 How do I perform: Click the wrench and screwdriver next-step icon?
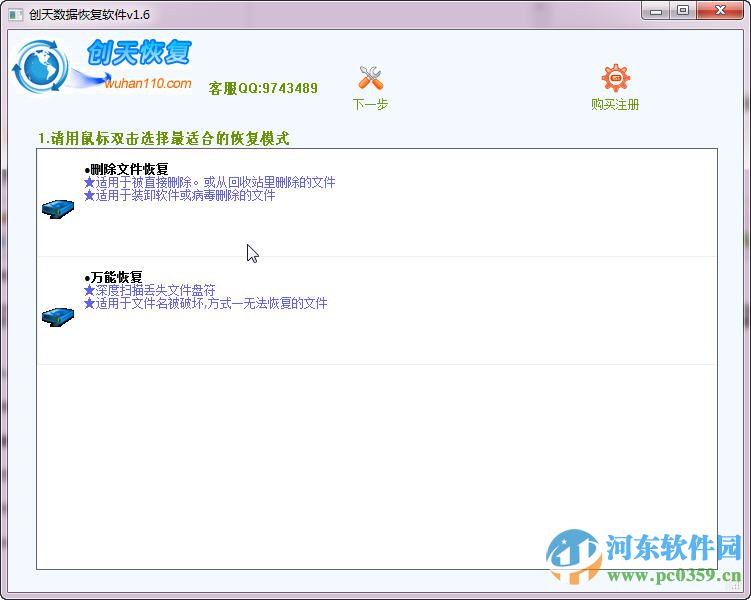click(x=370, y=78)
